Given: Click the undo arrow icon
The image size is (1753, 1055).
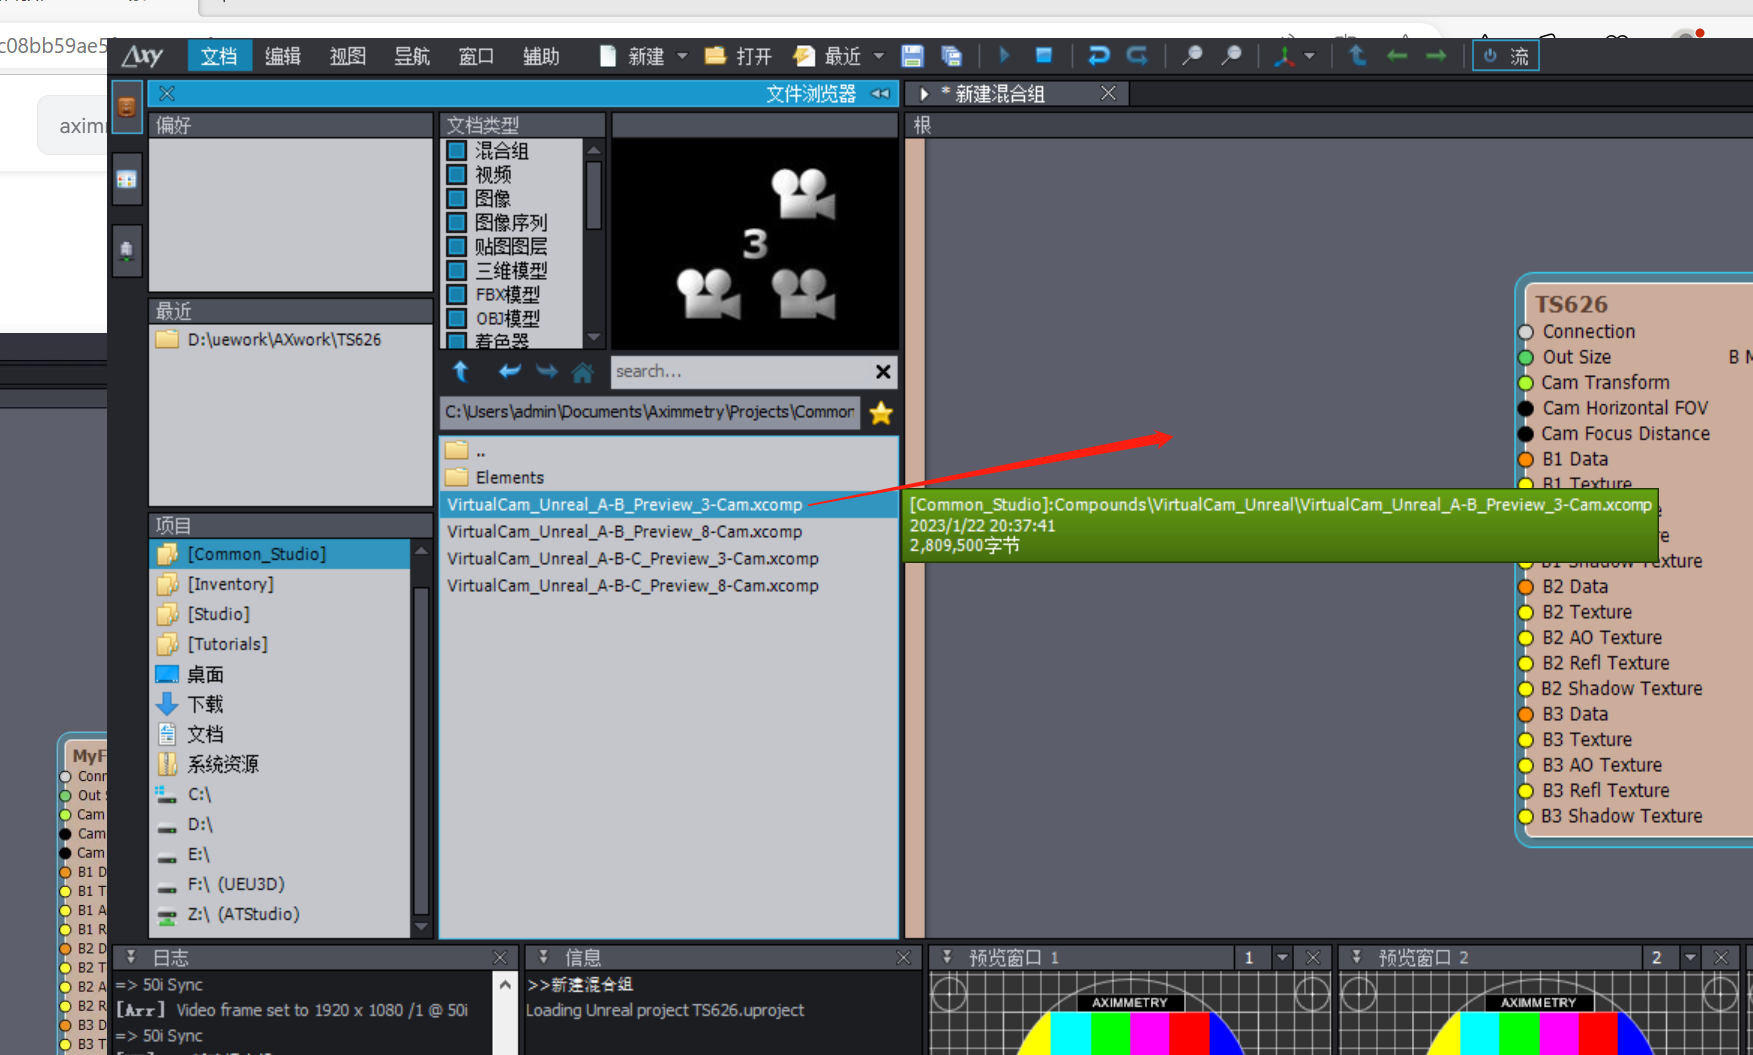Looking at the screenshot, I should pos(1098,55).
